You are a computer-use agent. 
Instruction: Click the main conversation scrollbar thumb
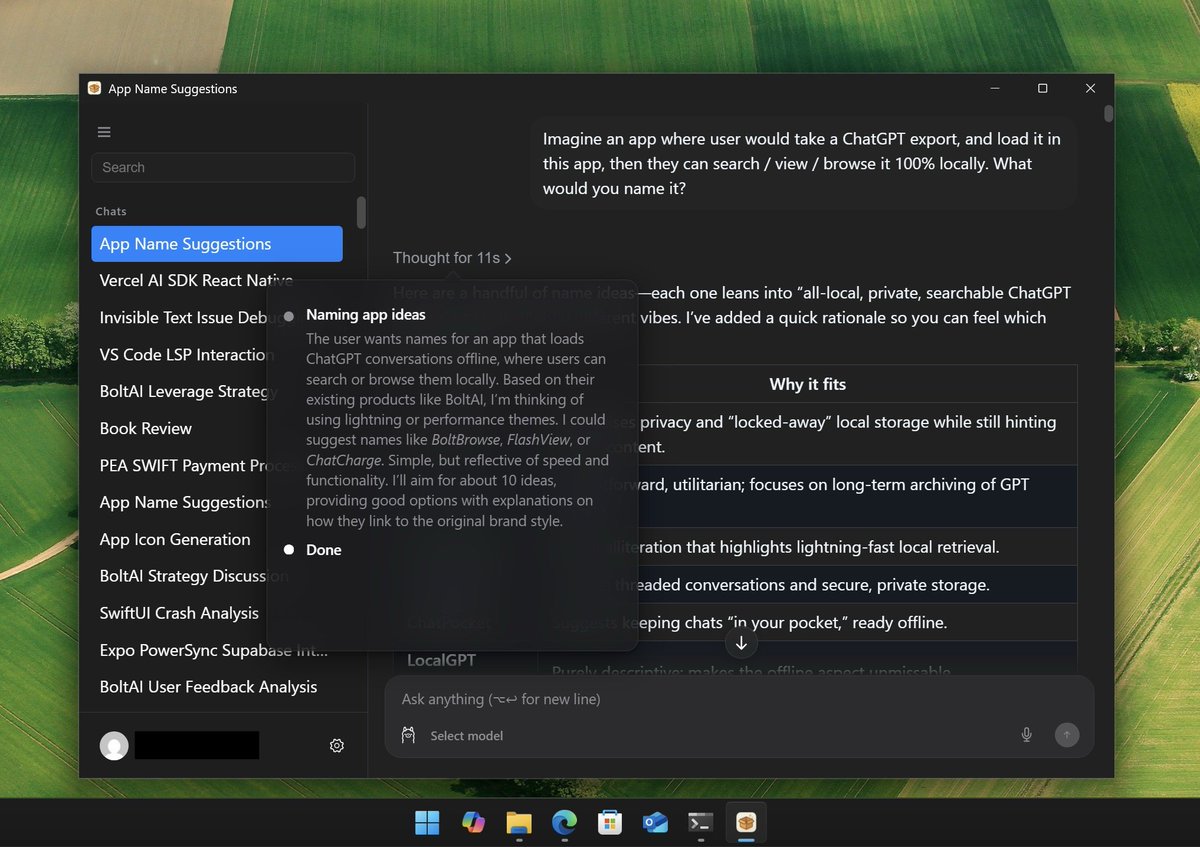[1108, 113]
